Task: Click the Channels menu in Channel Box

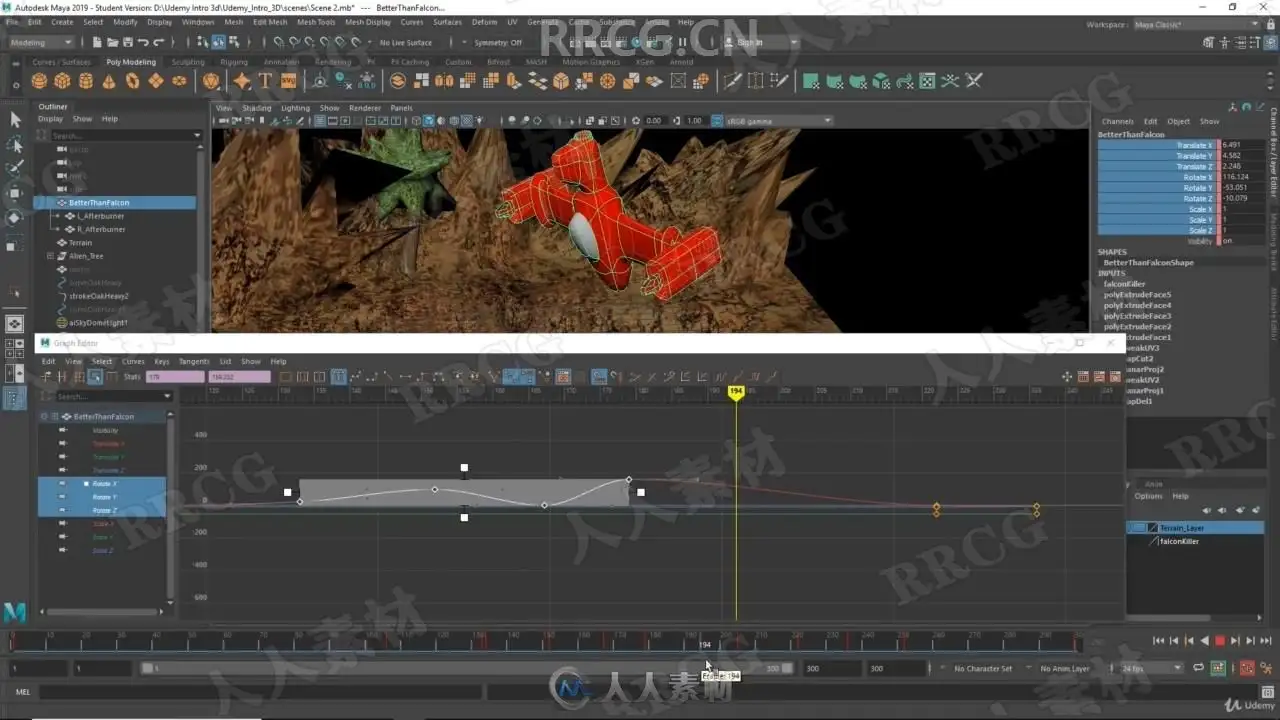Action: click(x=1118, y=121)
